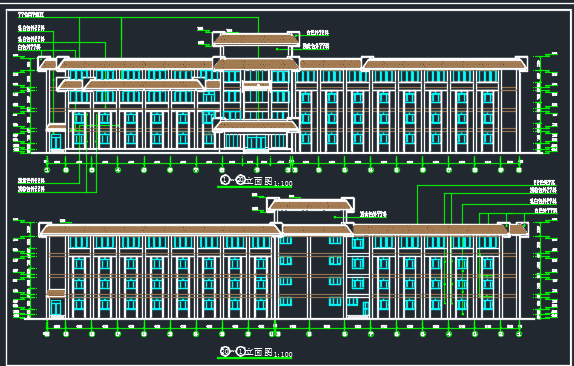Select the cyan side door at the left of the upper elevation
This screenshot has width=574, height=366.
pyautogui.click(x=56, y=142)
